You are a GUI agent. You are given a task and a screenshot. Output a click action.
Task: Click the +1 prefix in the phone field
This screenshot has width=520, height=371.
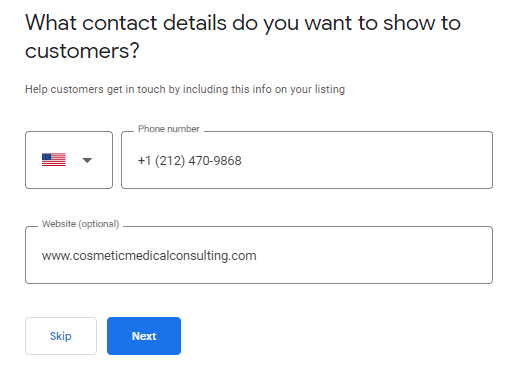pyautogui.click(x=144, y=161)
